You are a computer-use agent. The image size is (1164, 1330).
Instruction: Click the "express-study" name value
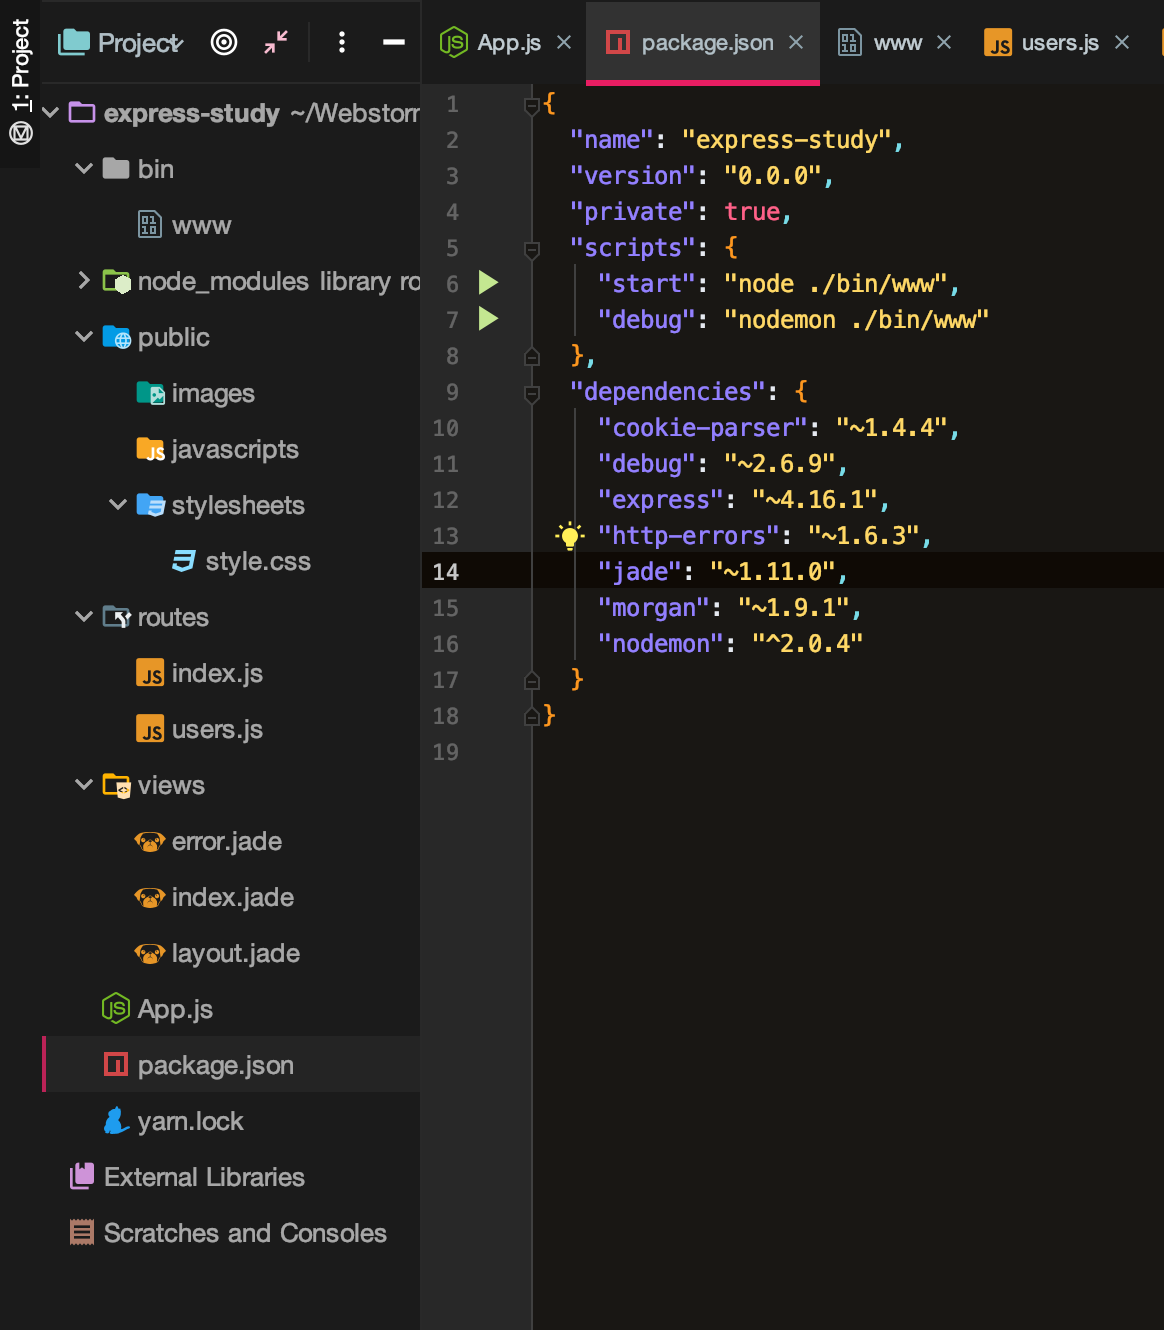(786, 140)
